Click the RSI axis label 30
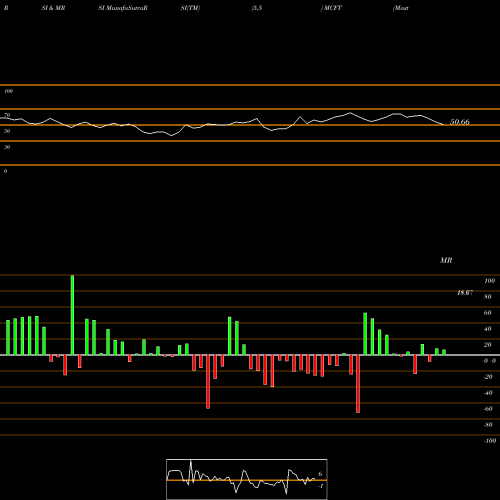 7,147
